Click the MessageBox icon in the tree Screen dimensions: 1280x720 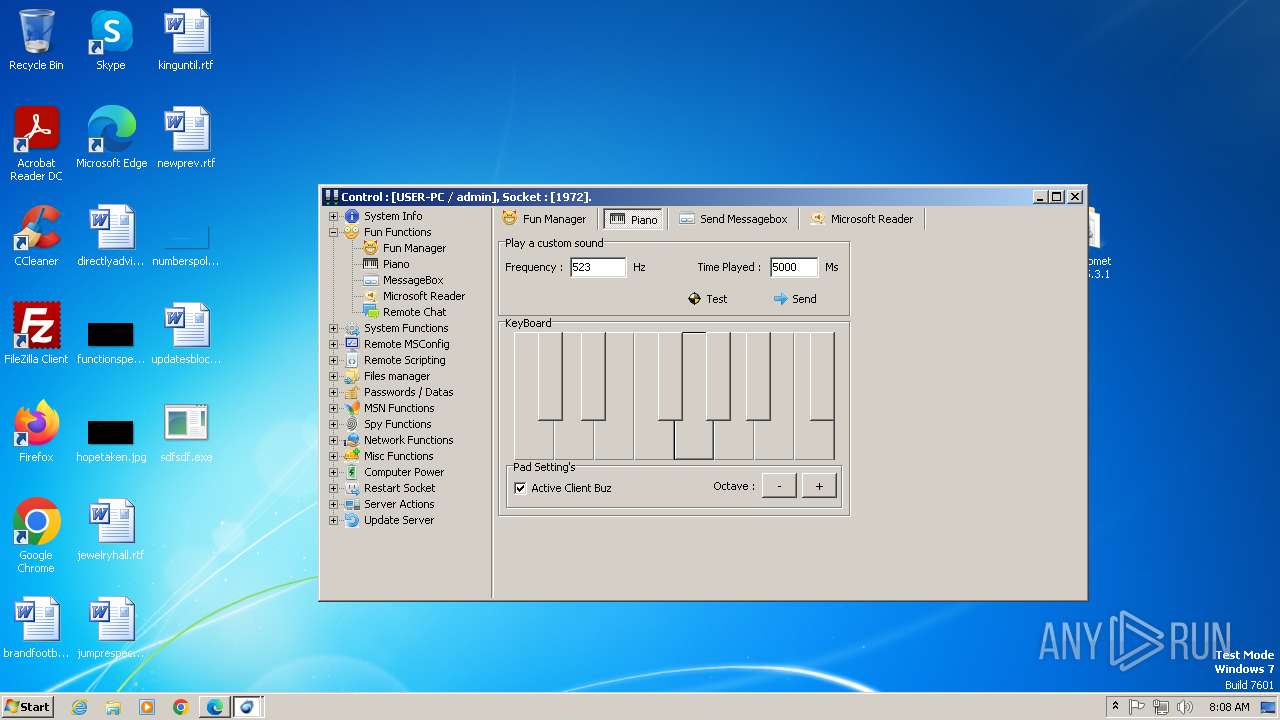371,280
